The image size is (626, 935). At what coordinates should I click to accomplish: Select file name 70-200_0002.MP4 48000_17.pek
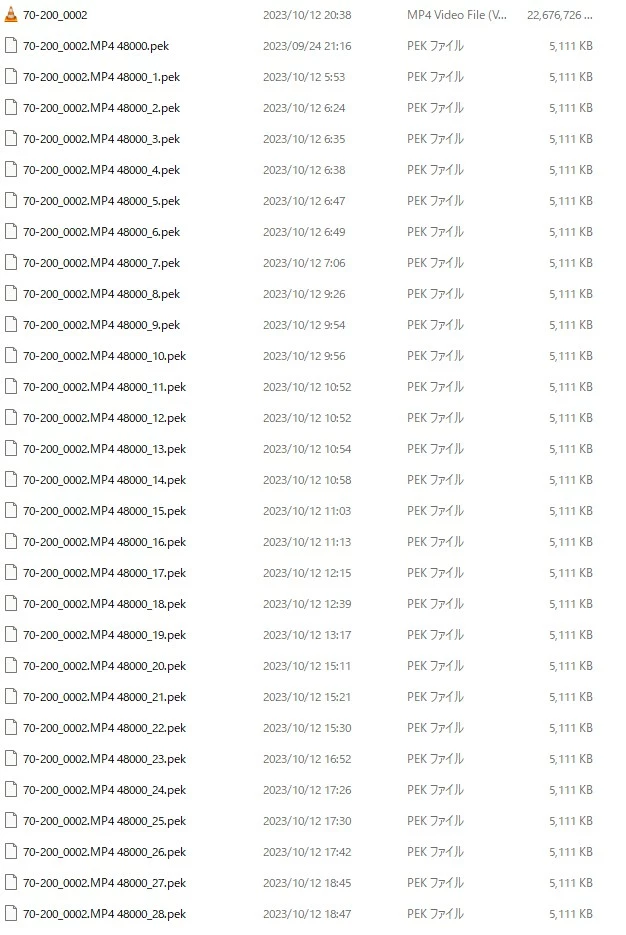104,573
